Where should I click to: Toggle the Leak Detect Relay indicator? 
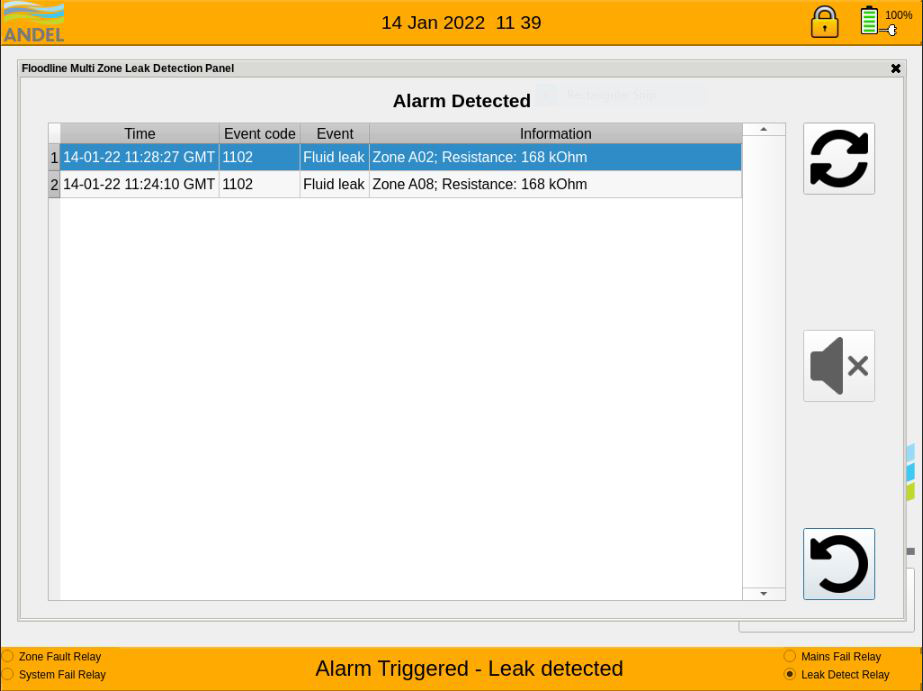[x=790, y=675]
